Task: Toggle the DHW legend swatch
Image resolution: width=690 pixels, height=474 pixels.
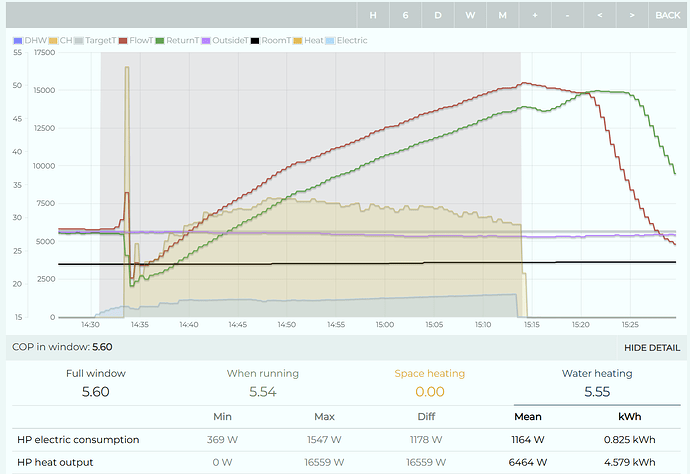Action: 18,40
